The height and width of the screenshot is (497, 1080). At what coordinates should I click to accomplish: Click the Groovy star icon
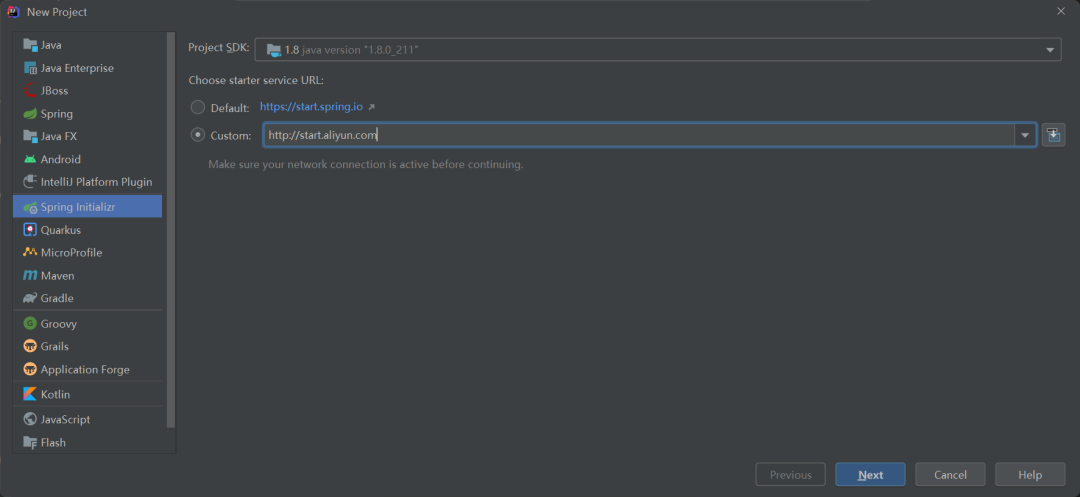coord(30,324)
